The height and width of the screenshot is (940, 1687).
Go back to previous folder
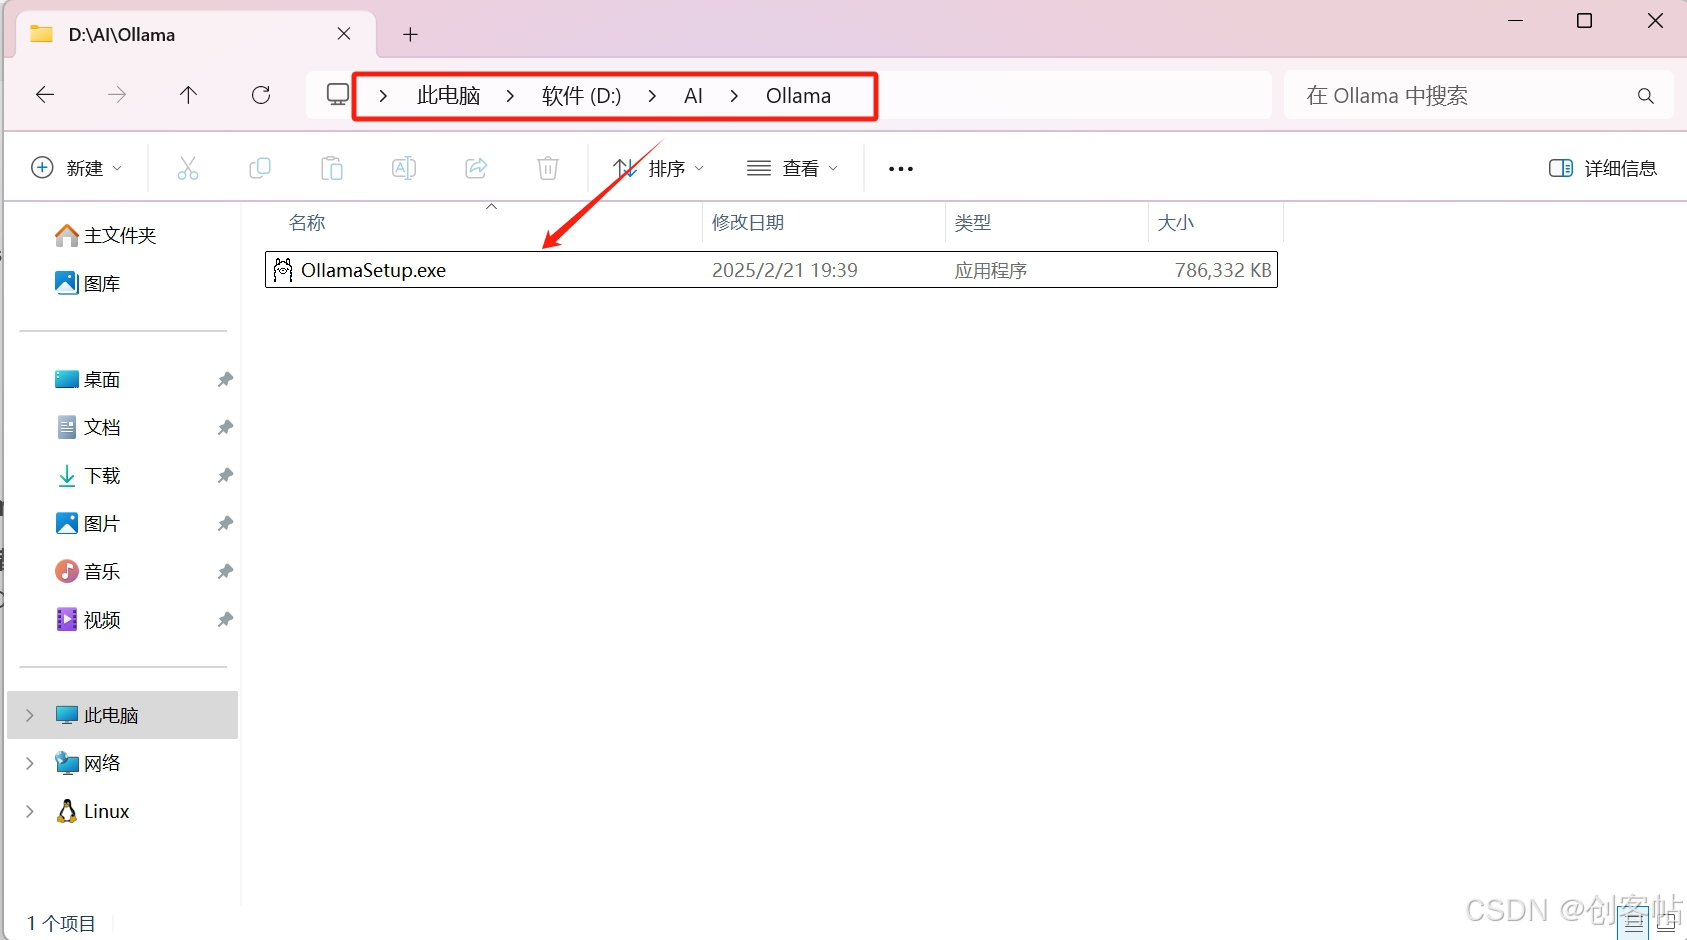44,95
